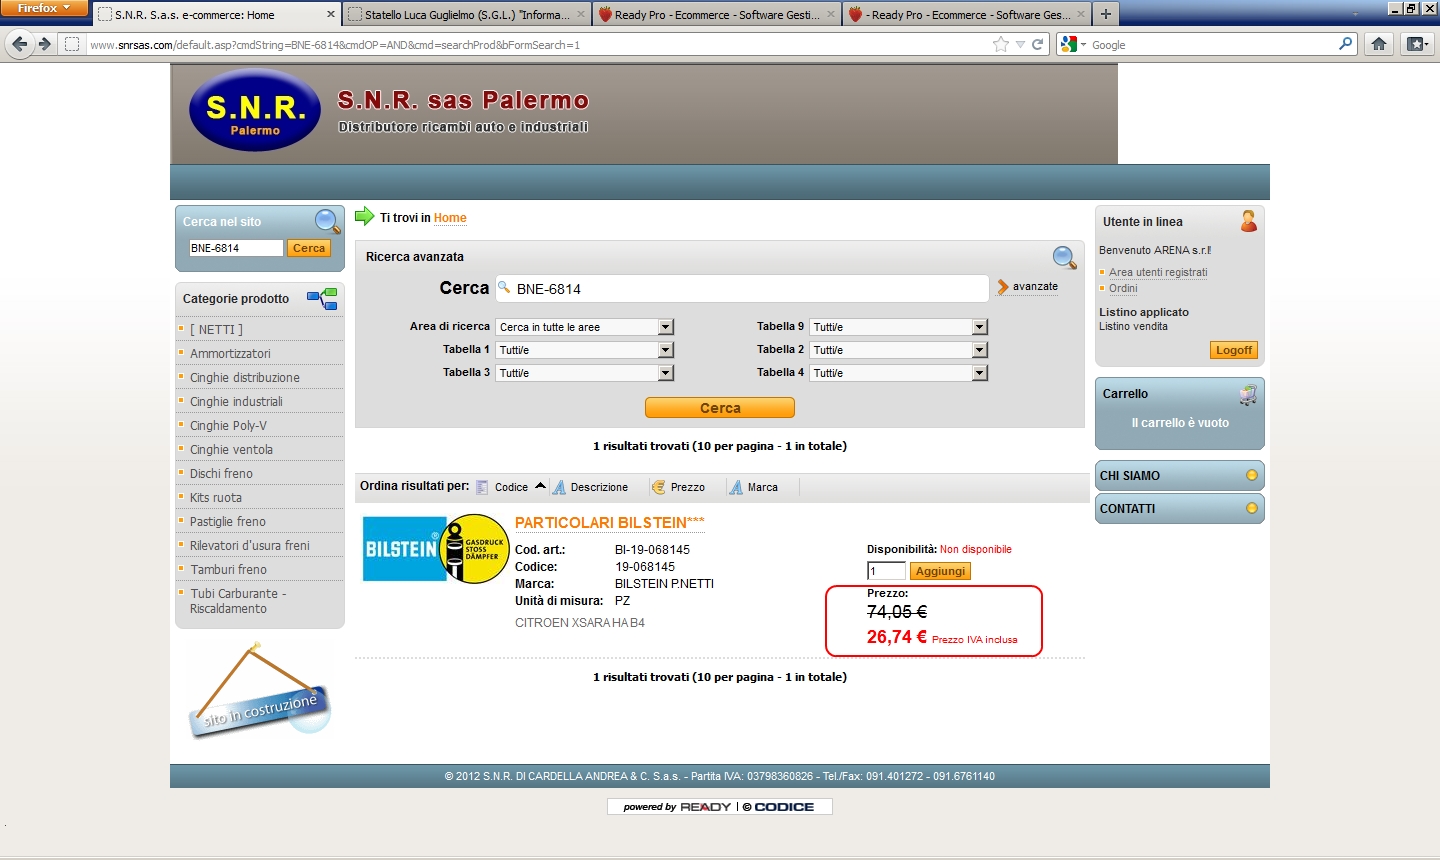This screenshot has height=860, width=1440.
Task: Click the wide Cerca button below the Tabella dropdowns
Action: pos(720,408)
